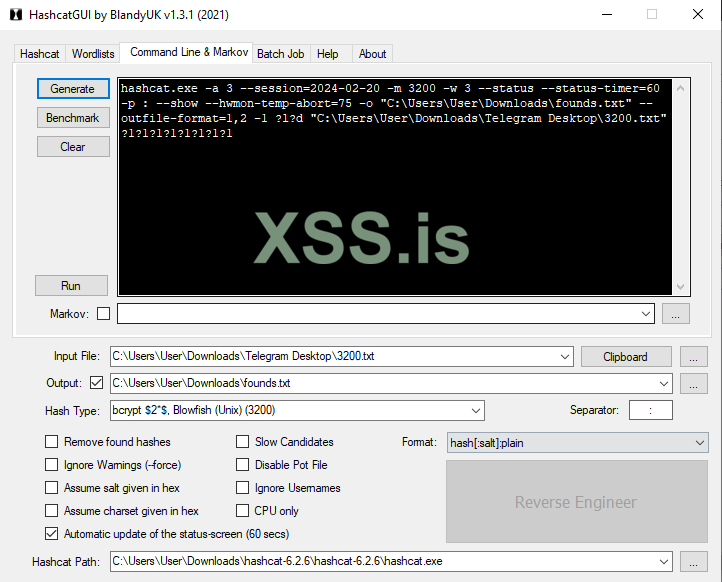Click the Separator input field
This screenshot has height=582, width=722.
click(651, 410)
